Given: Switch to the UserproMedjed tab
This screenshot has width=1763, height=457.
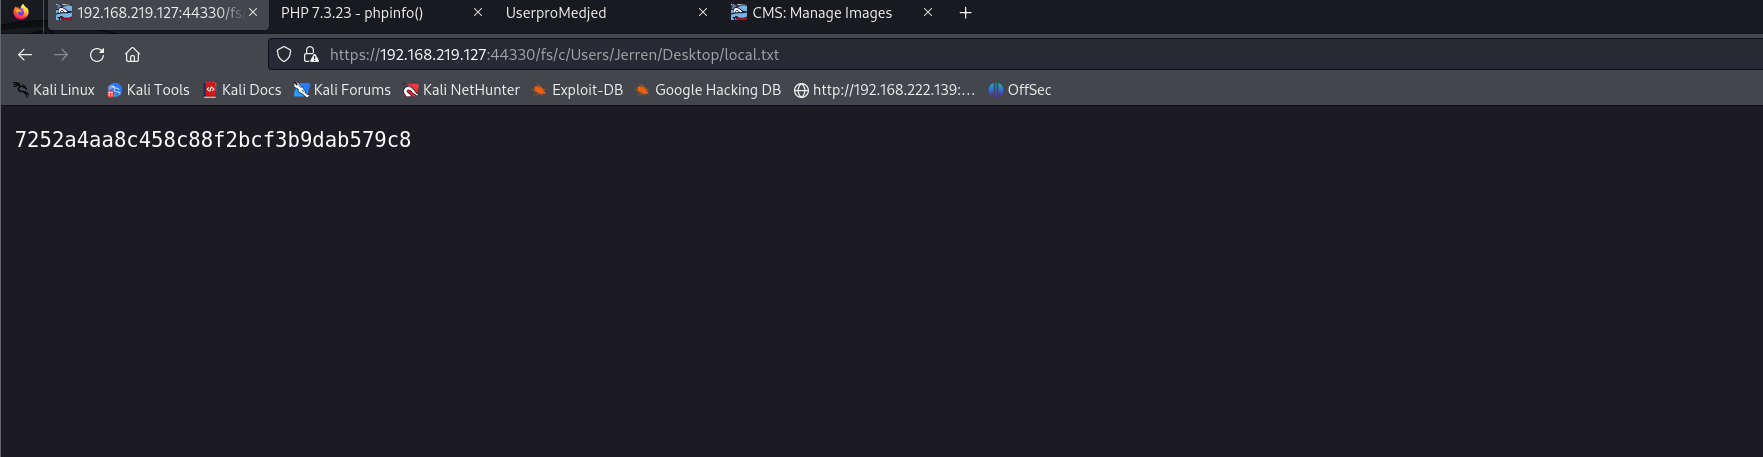Looking at the screenshot, I should [556, 13].
